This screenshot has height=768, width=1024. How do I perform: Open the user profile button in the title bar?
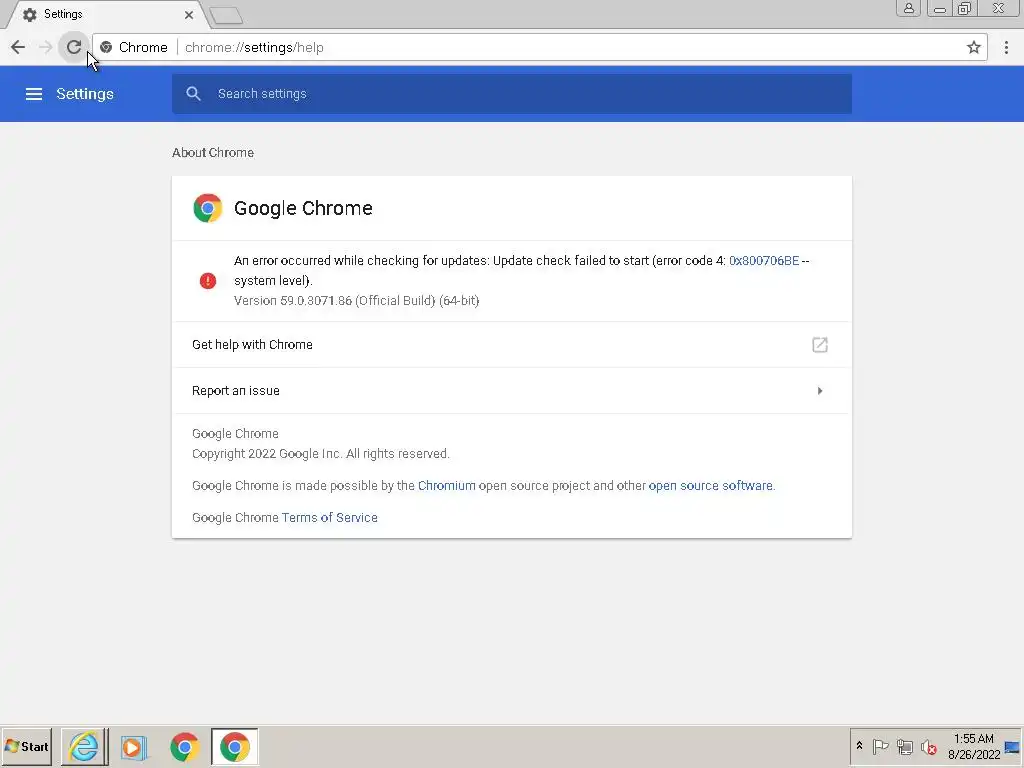pyautogui.click(x=908, y=8)
